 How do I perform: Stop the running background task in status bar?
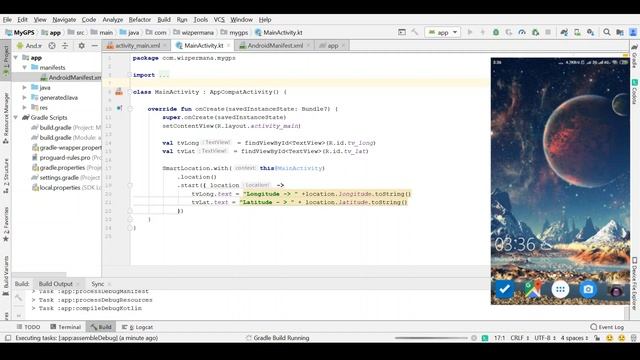click(474, 338)
